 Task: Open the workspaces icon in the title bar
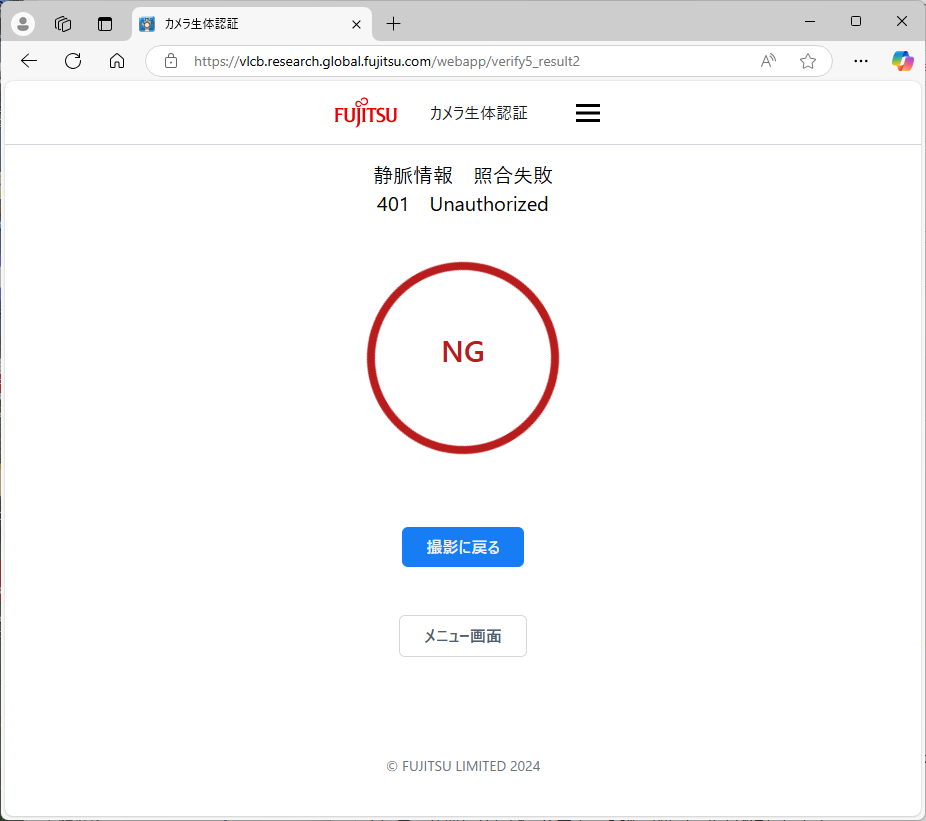63,24
